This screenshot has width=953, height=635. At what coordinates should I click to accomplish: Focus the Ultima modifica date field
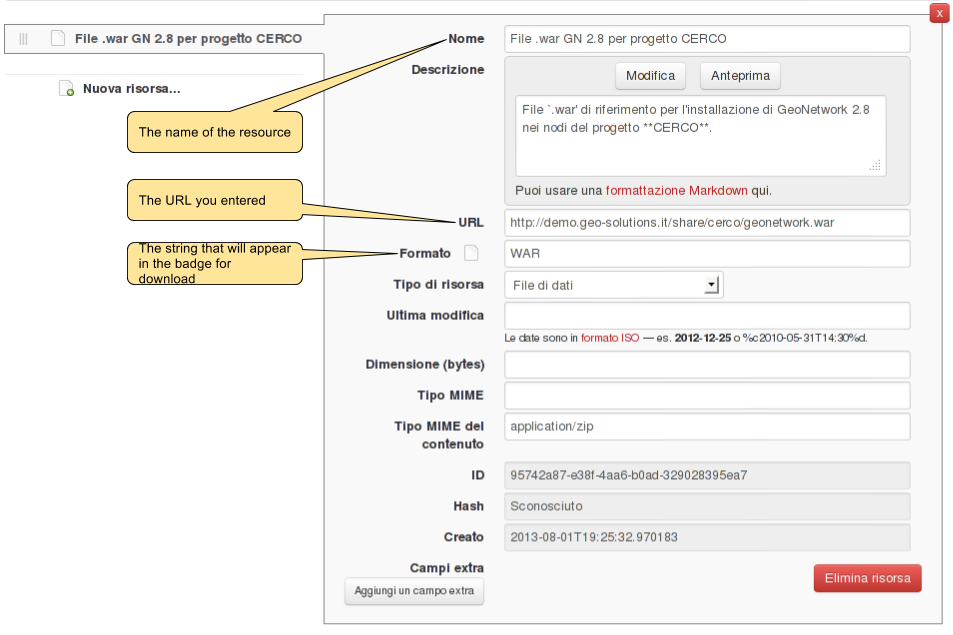tap(707, 316)
